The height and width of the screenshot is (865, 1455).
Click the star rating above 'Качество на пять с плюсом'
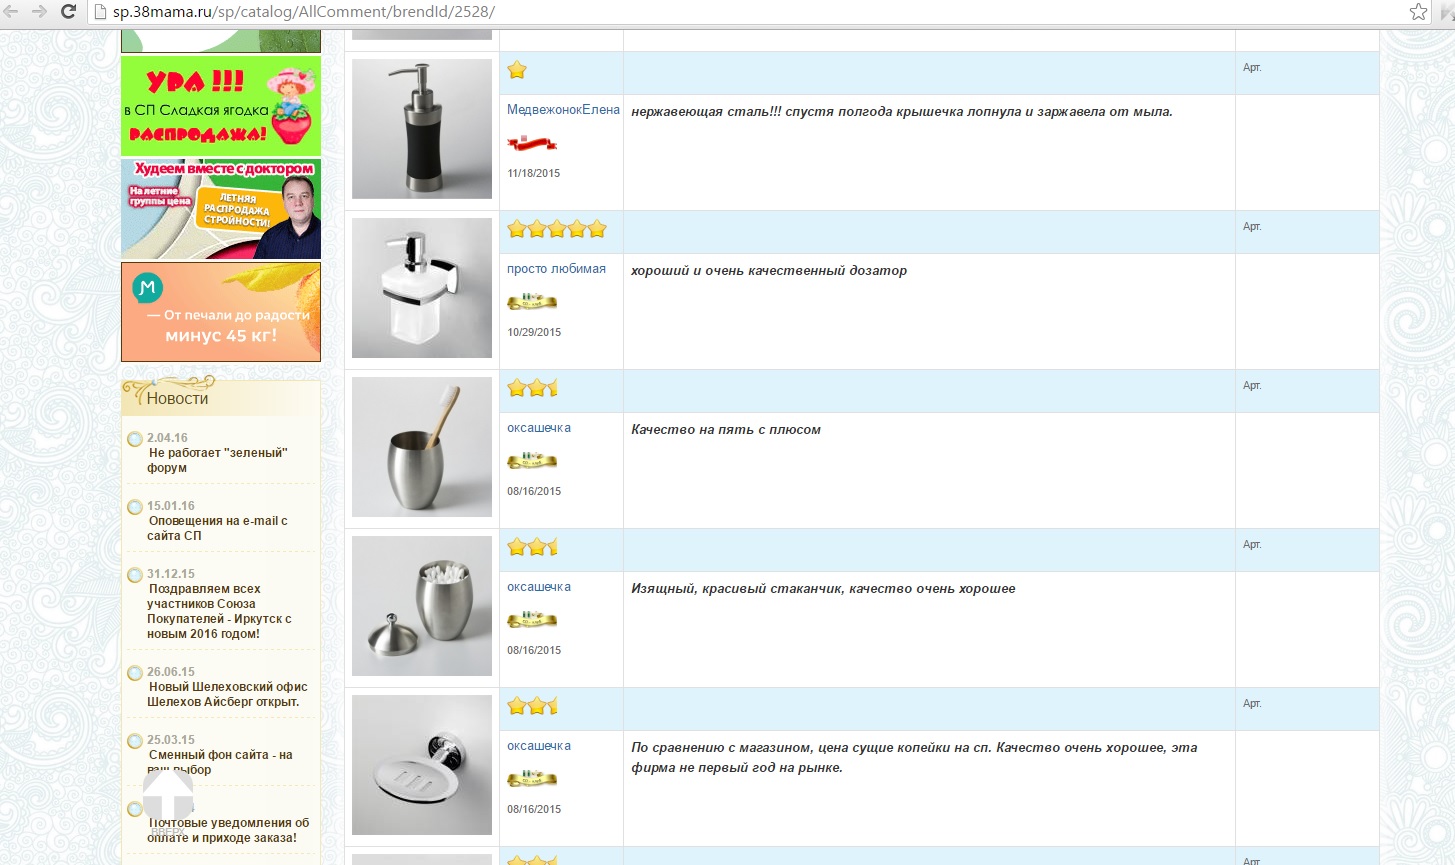point(532,388)
